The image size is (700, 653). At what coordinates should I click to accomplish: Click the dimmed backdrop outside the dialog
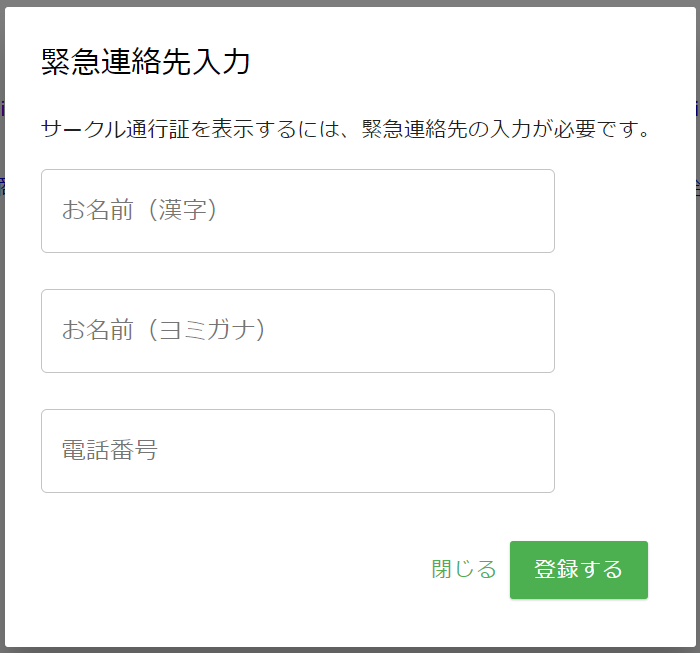pyautogui.click(x=2, y=312)
